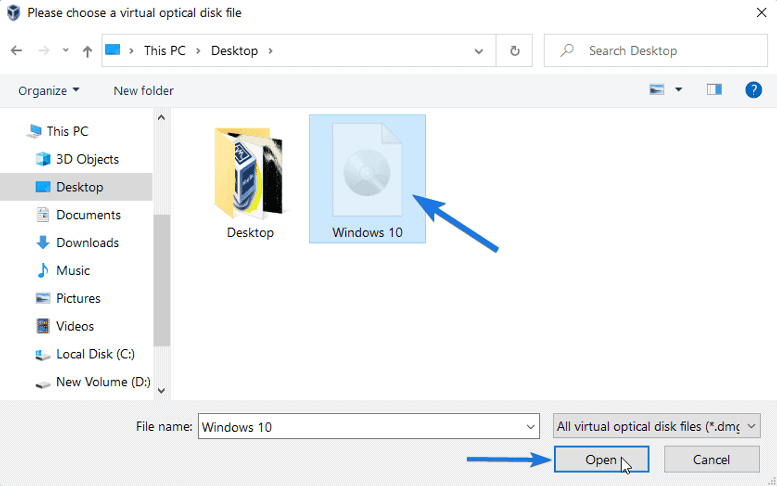The height and width of the screenshot is (486, 777).
Task: Open New Volume (D:) in sidebar
Action: point(103,382)
